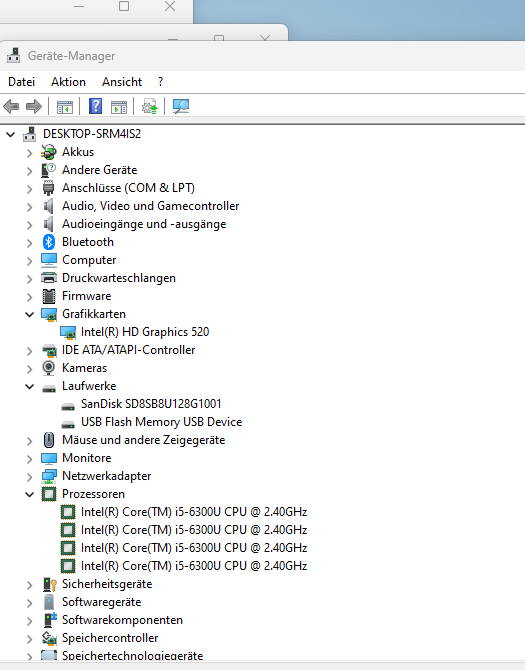This screenshot has height=670, width=525.
Task: Collapse the DESKTOP-SRM4IS2 root node
Action: pyautogui.click(x=11, y=135)
